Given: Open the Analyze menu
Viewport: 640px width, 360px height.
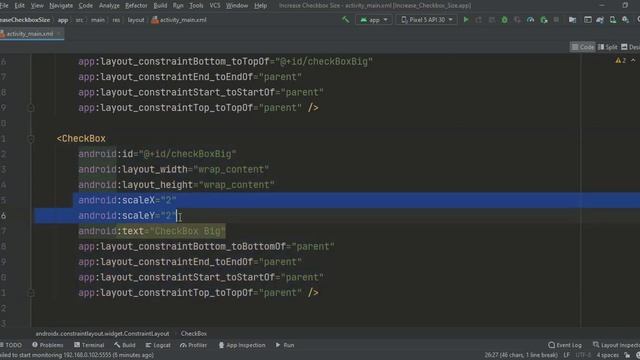Looking at the screenshot, I should click(109, 6).
